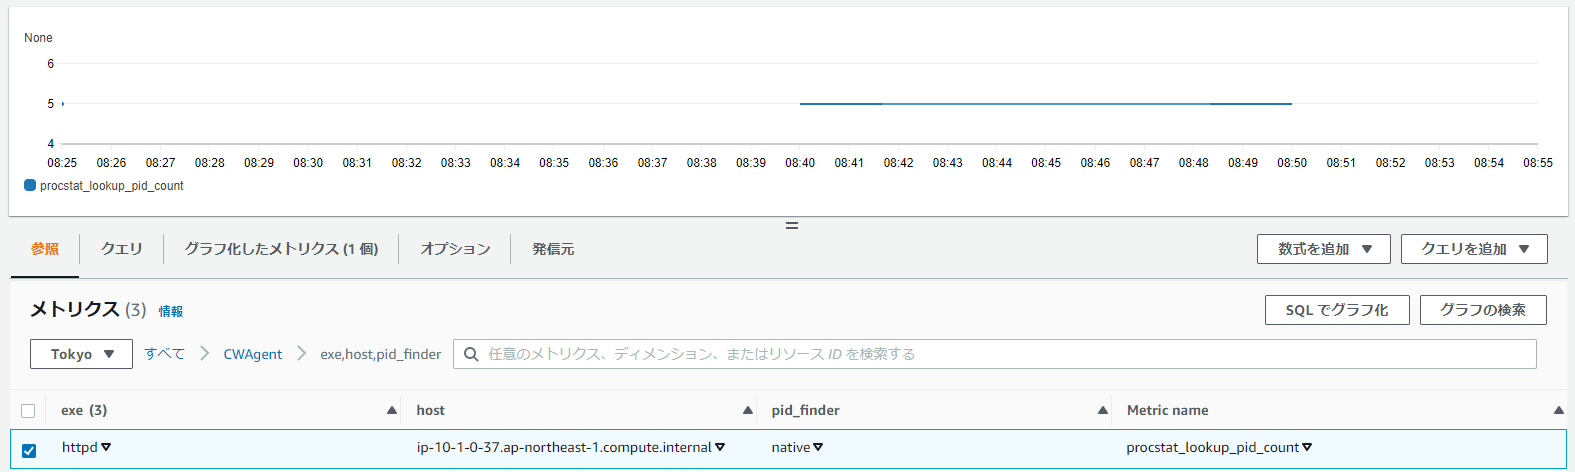Sort by Metric name column arrow
The width and height of the screenshot is (1575, 472).
click(x=1559, y=410)
